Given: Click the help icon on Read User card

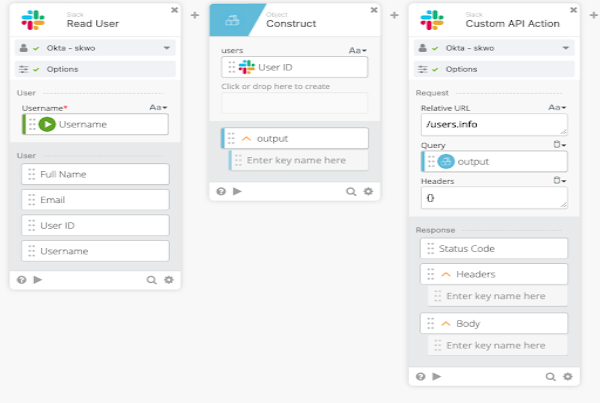Looking at the screenshot, I should click(x=23, y=280).
